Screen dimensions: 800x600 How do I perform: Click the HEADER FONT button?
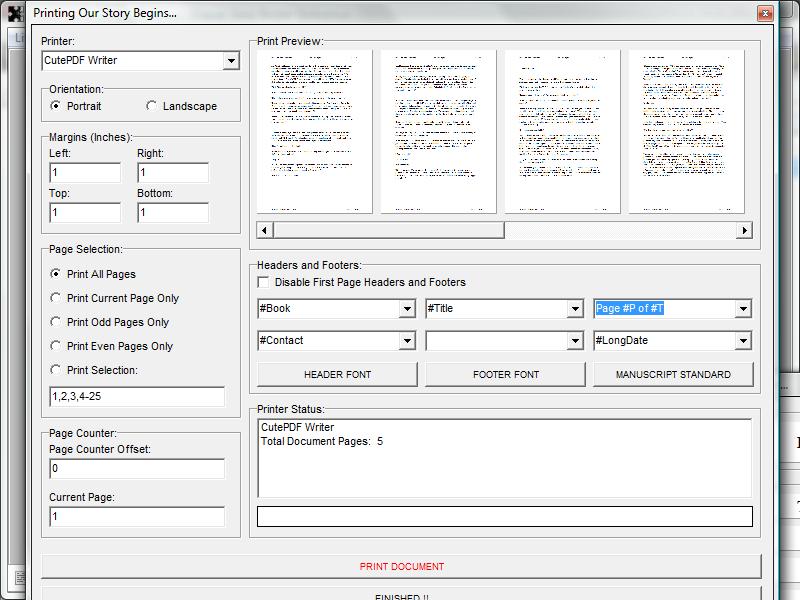coord(337,375)
